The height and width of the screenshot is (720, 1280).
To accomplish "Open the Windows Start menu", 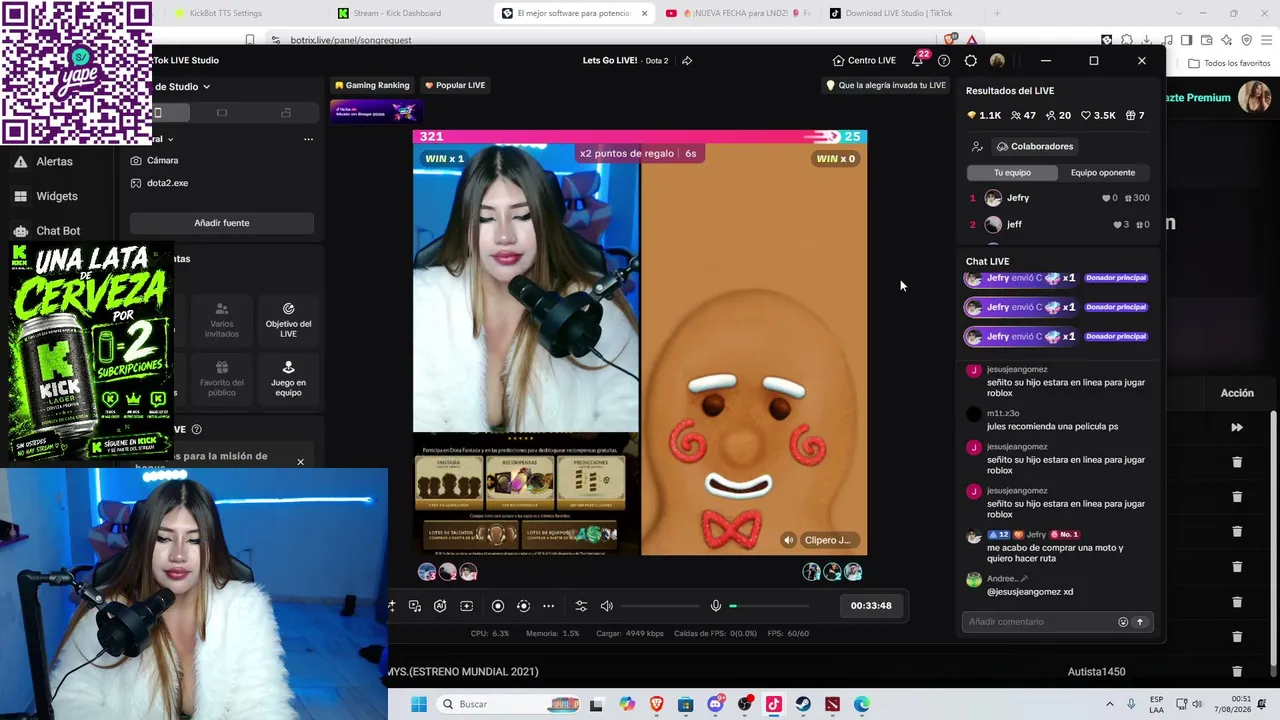I will (419, 704).
